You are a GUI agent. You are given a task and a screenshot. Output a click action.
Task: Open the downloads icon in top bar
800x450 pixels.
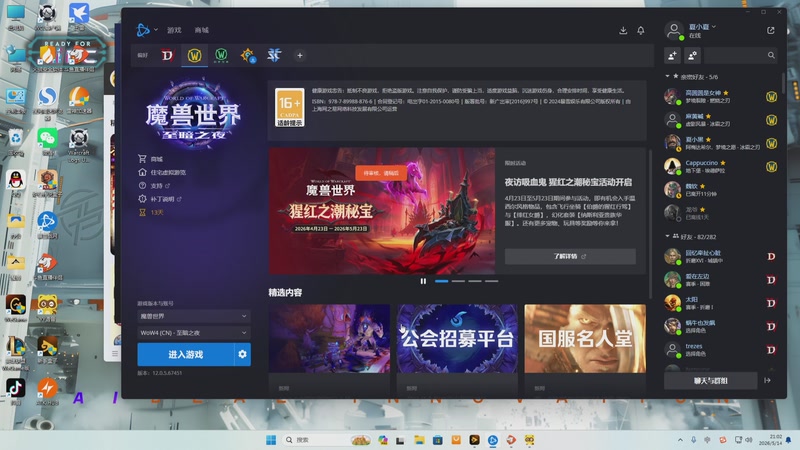click(623, 30)
